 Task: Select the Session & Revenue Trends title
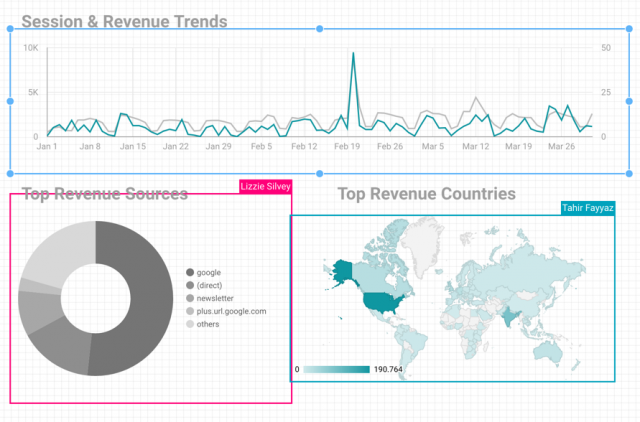coord(124,21)
